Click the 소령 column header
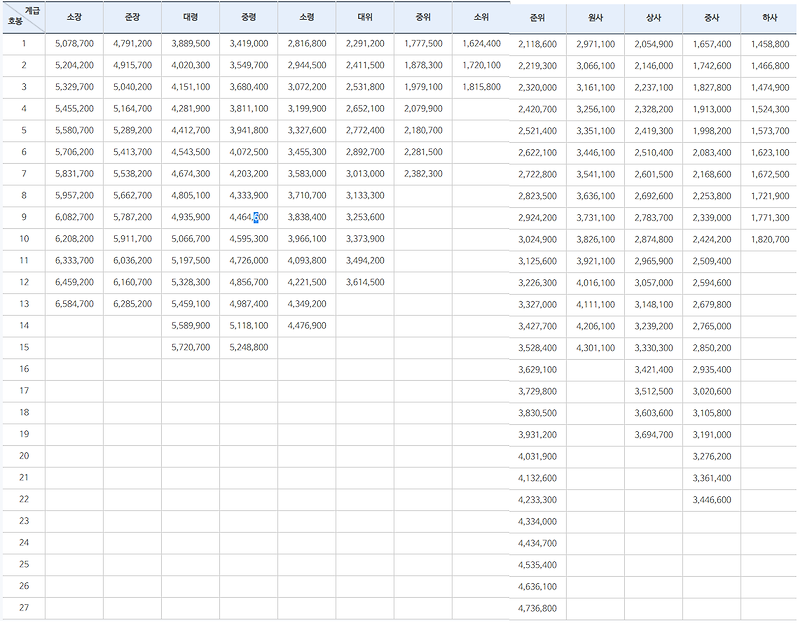Image resolution: width=800 pixels, height=623 pixels. pyautogui.click(x=307, y=17)
